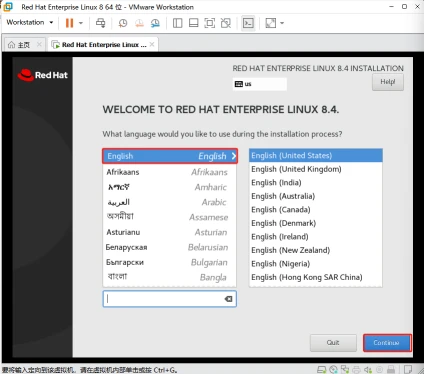
Task: Choose English (New Zealand) locale
Action: (x=316, y=250)
